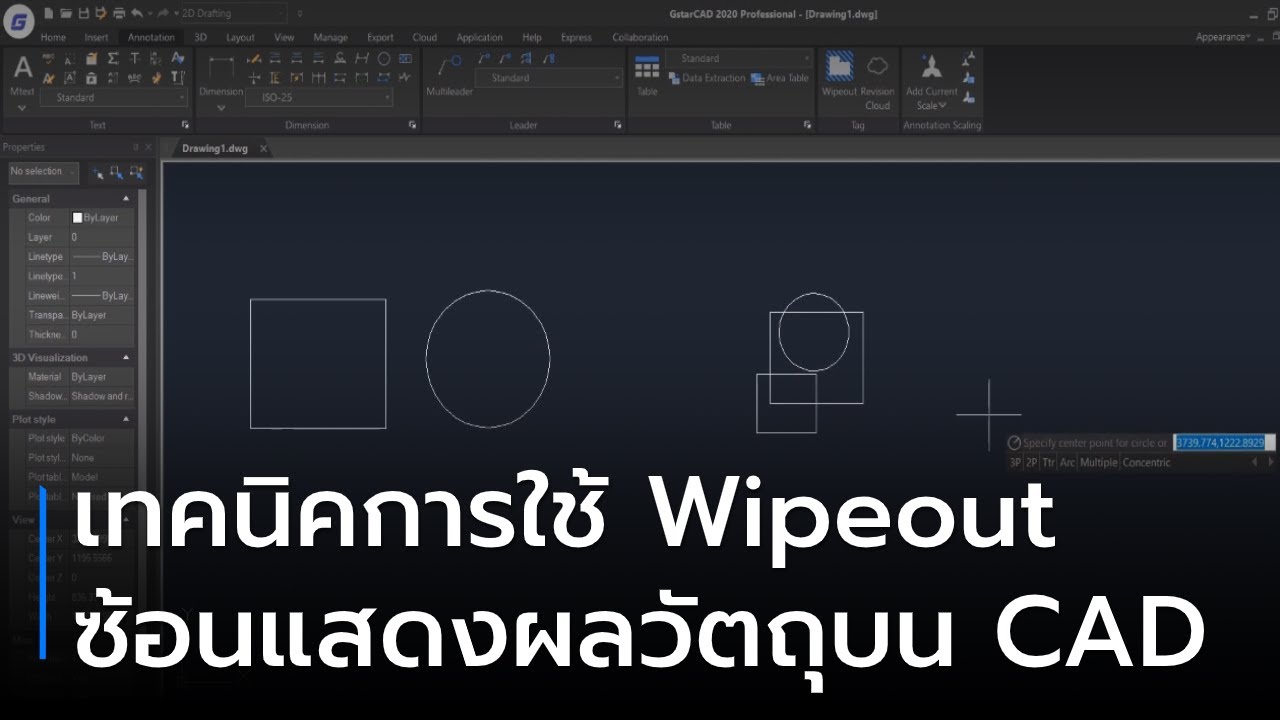The height and width of the screenshot is (720, 1280).
Task: Click the New file icon in quick access toolbar
Action: [x=51, y=13]
